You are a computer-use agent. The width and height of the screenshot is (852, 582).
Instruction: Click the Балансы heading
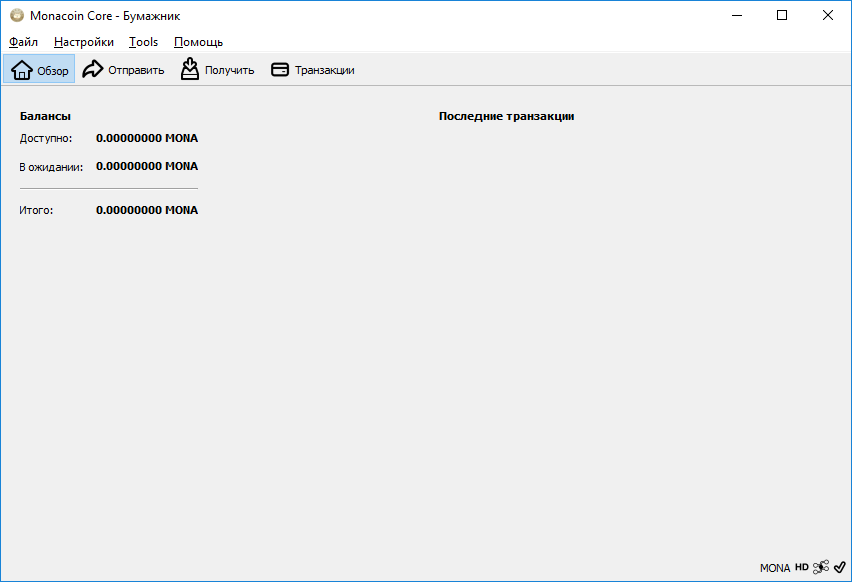pos(45,116)
